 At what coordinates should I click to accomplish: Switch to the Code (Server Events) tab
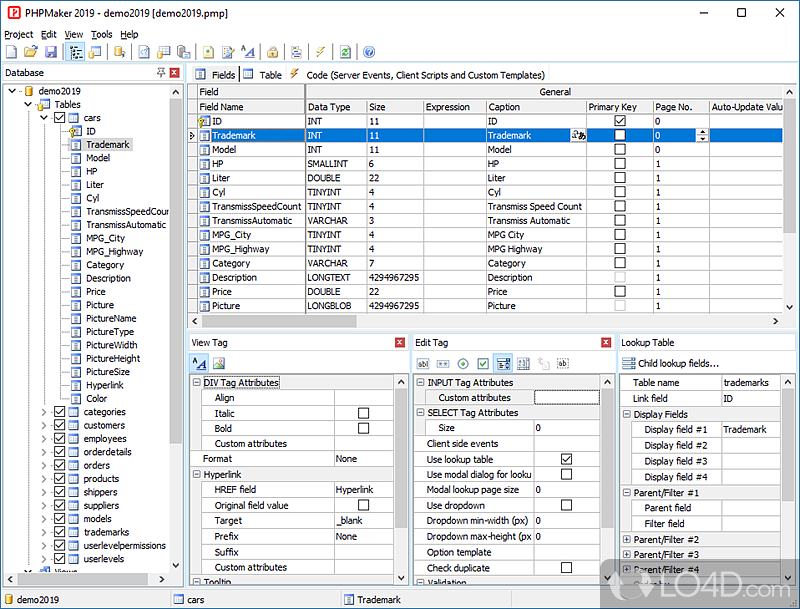tap(424, 75)
